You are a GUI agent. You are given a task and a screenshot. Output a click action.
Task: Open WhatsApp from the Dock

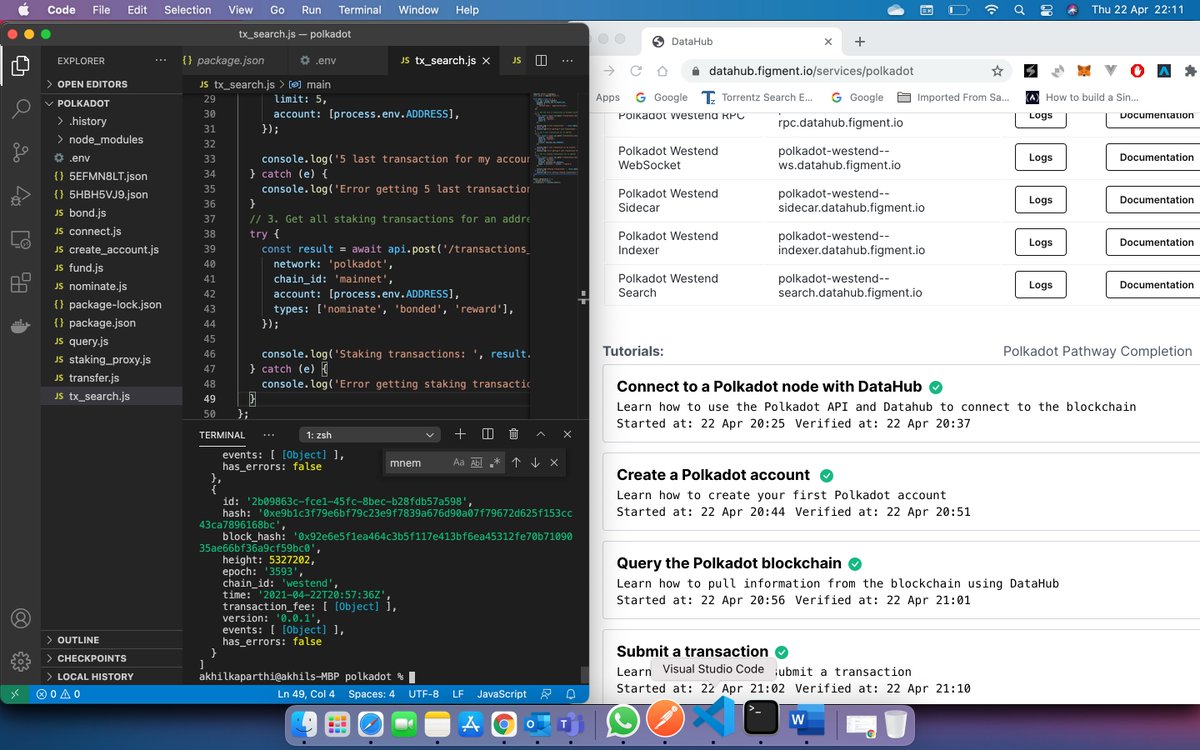pyautogui.click(x=623, y=721)
